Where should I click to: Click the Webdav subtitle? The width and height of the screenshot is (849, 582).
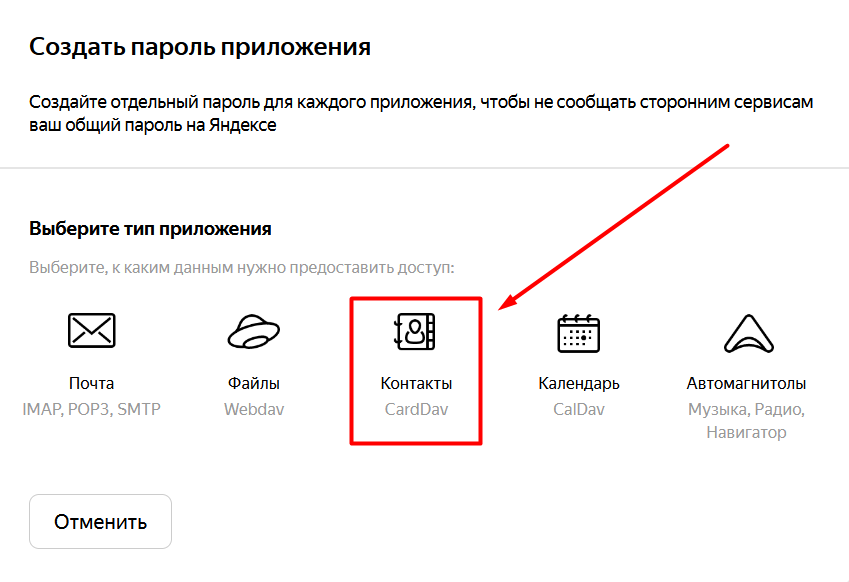click(x=254, y=409)
